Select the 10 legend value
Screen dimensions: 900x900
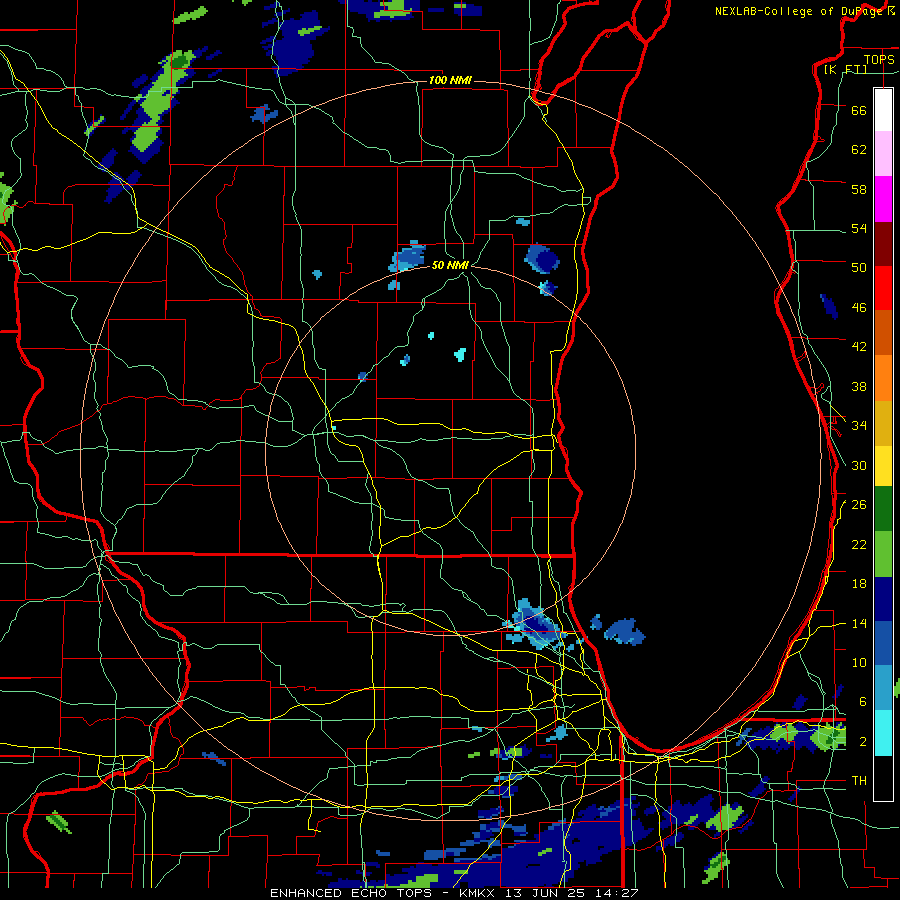(859, 662)
